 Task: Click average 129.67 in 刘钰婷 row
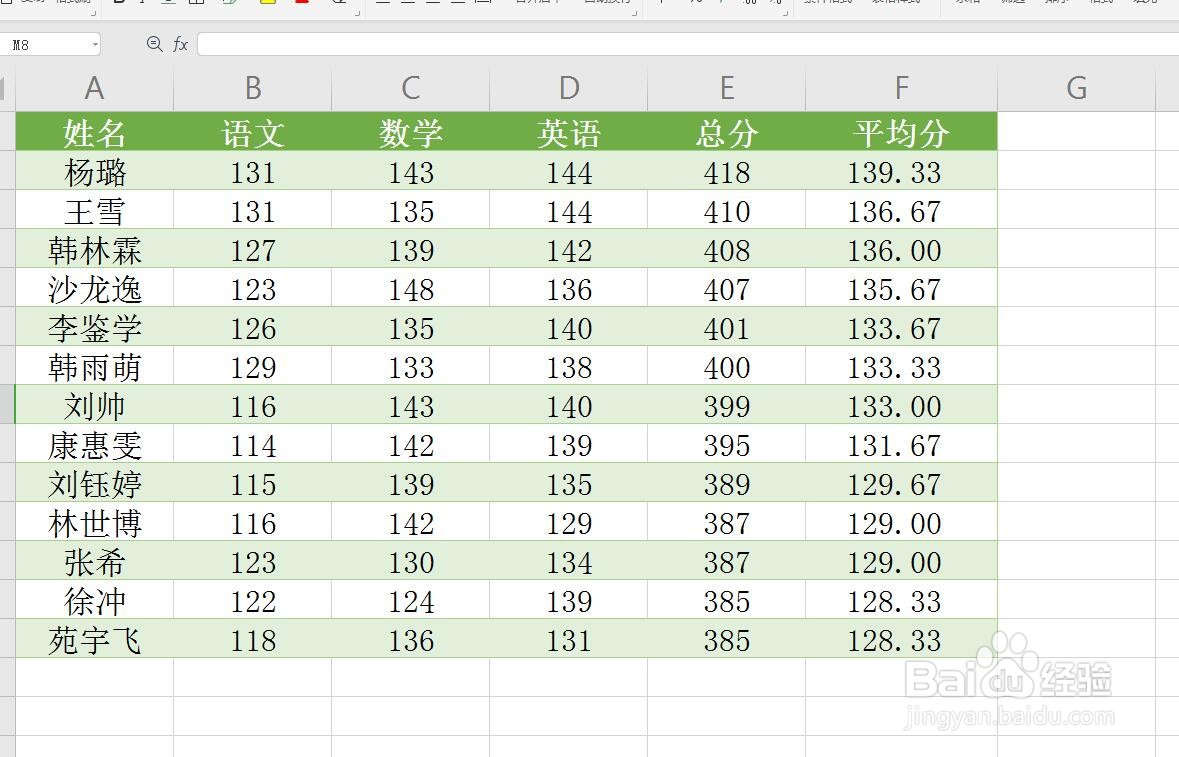coord(902,483)
